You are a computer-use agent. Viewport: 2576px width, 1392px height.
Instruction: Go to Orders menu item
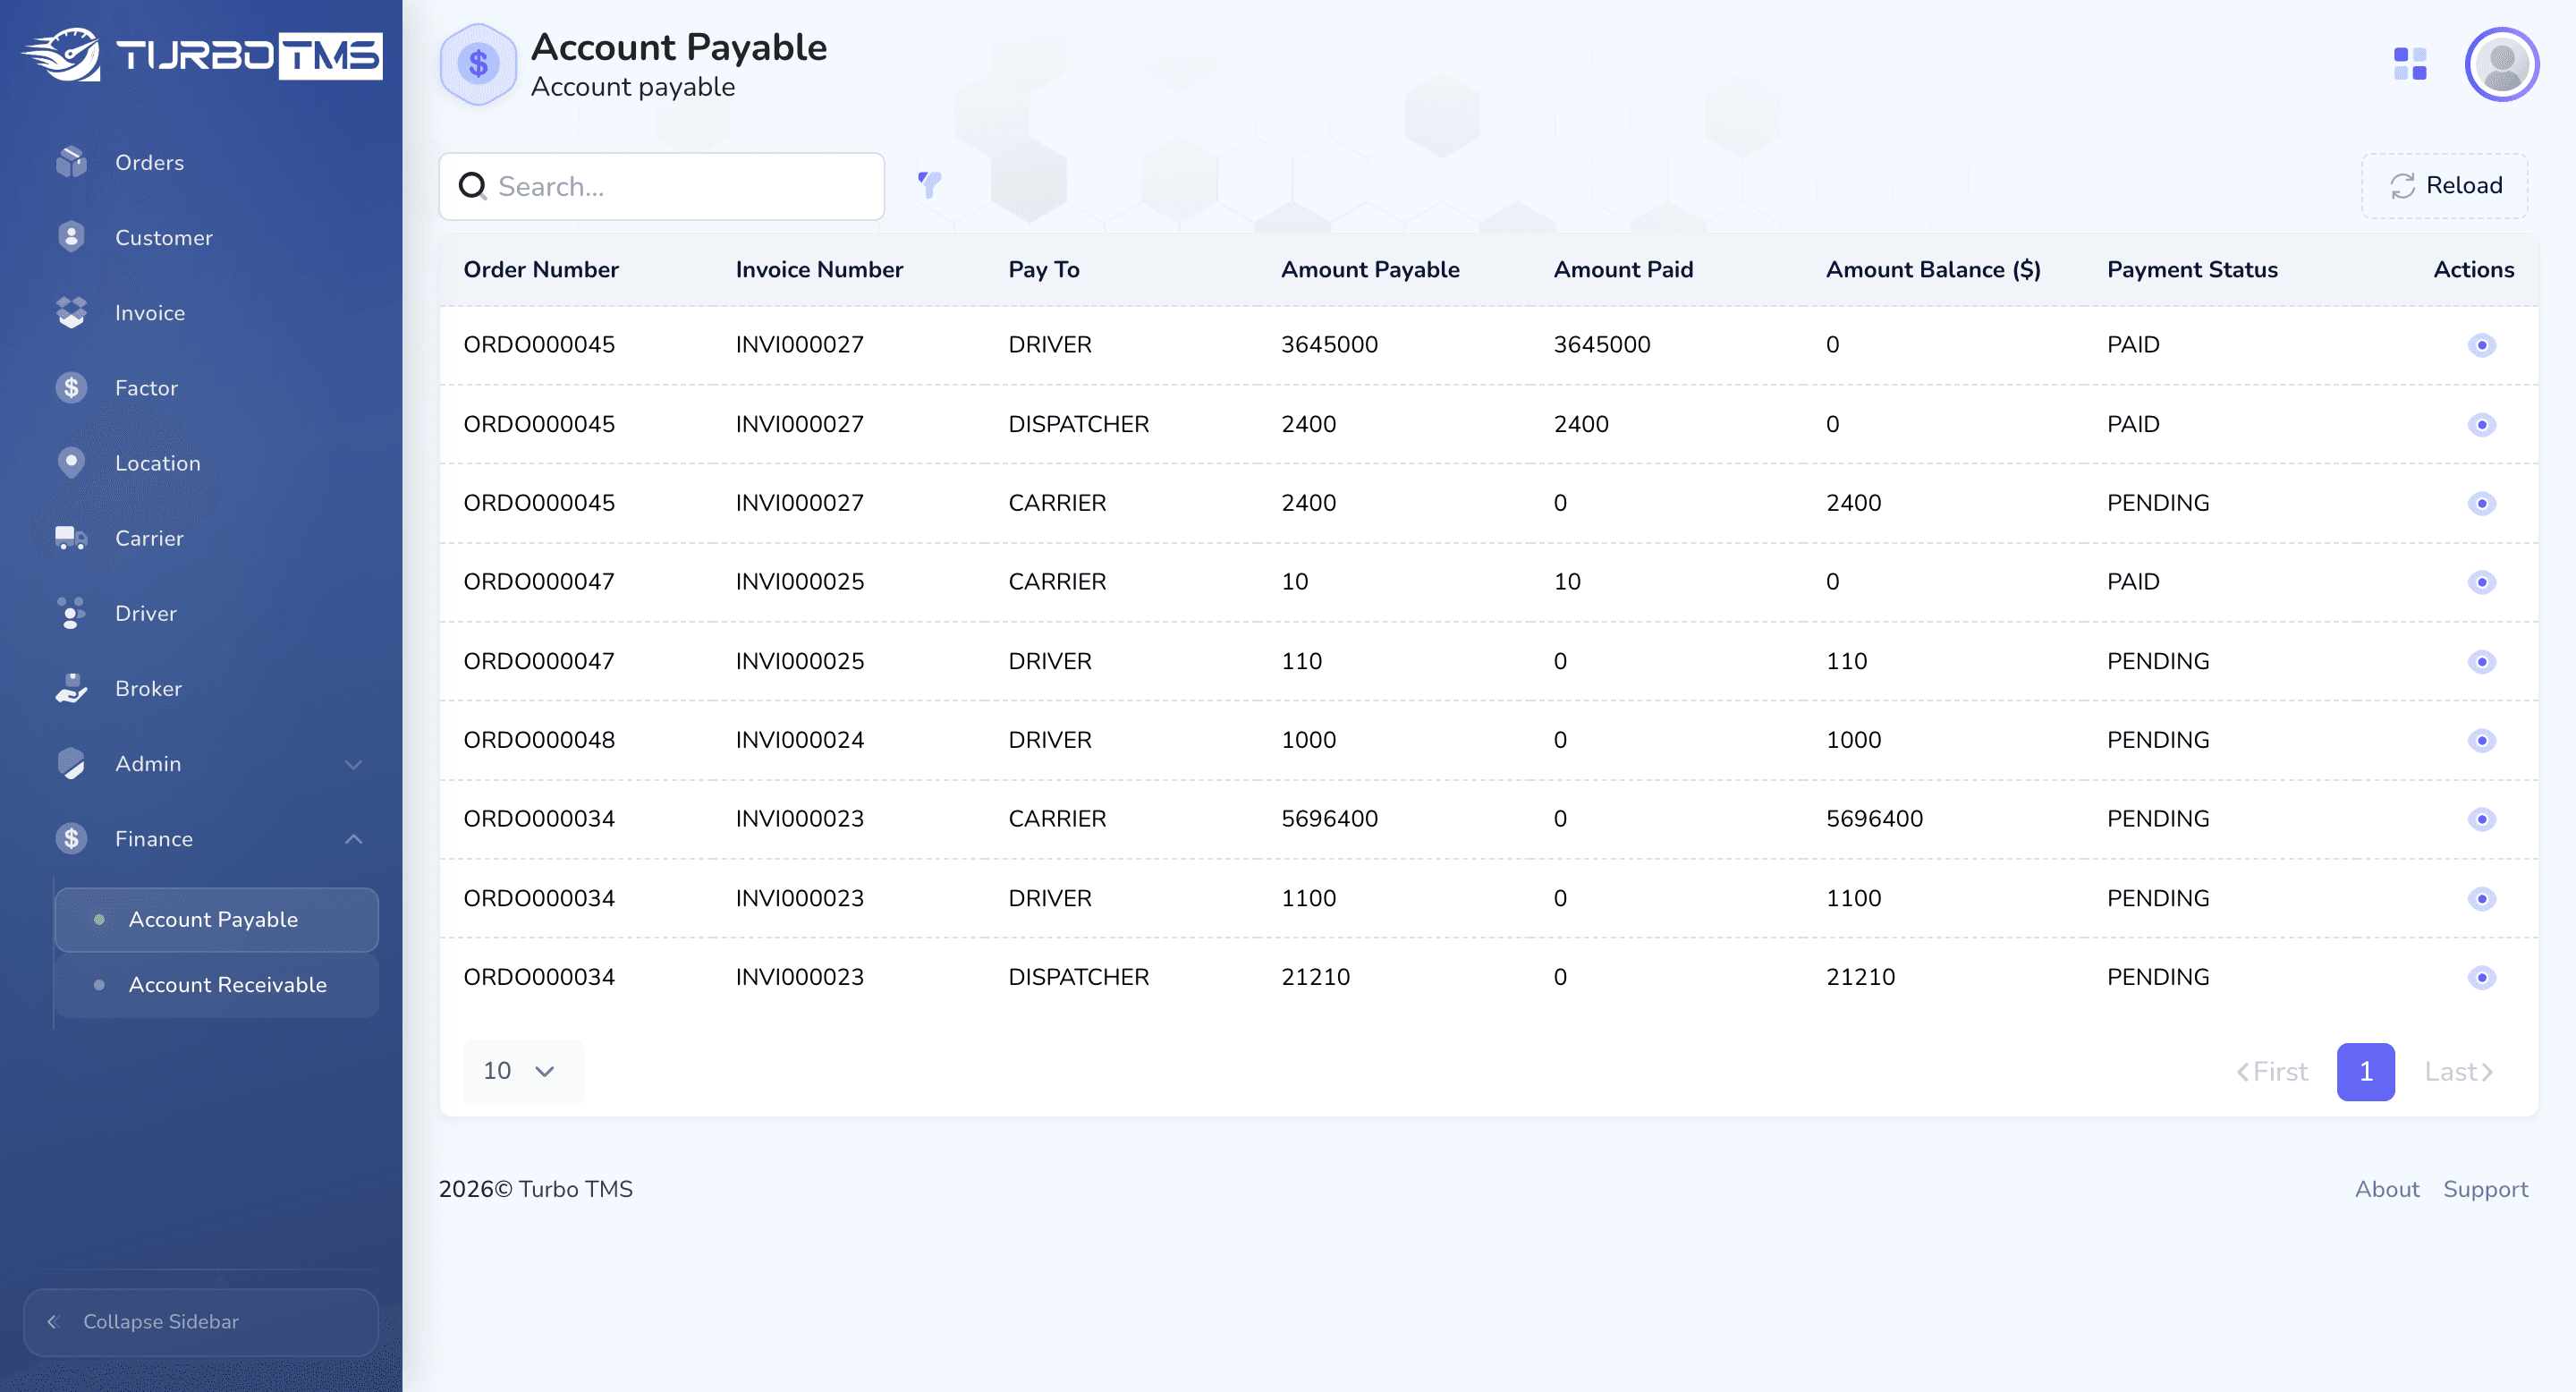[x=149, y=162]
